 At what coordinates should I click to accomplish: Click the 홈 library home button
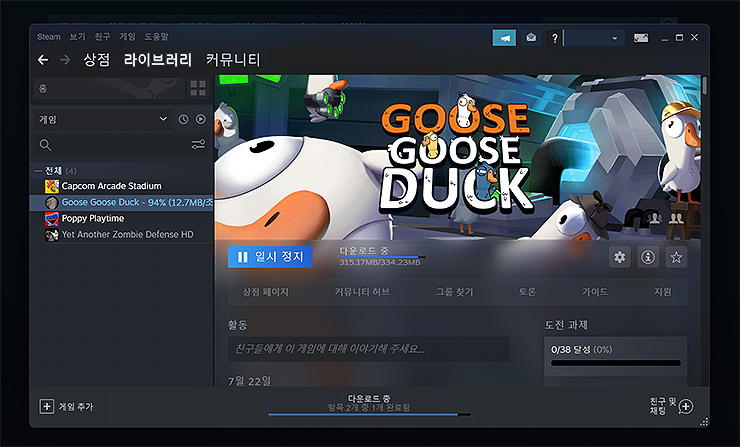click(109, 88)
